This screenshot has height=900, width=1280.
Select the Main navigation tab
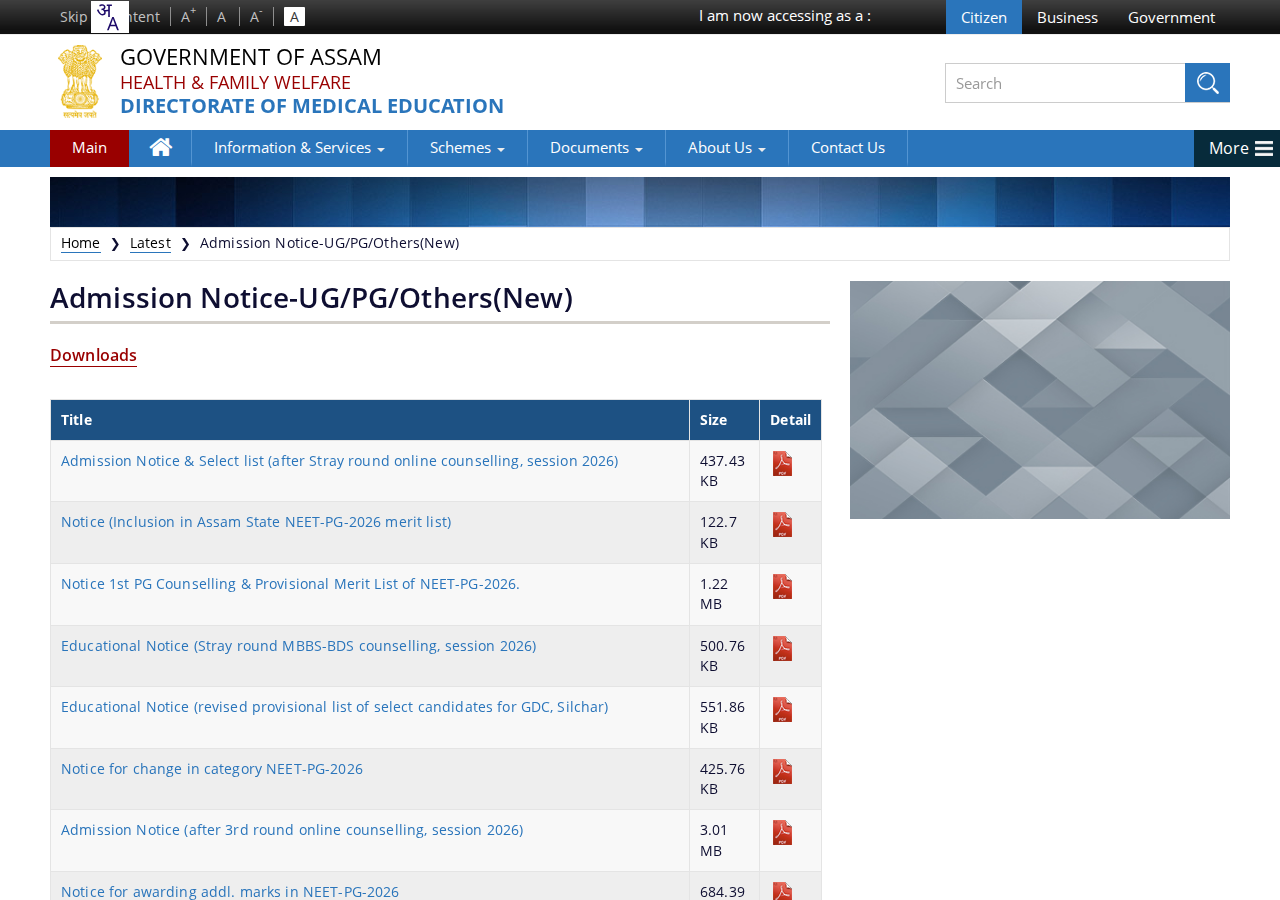[x=89, y=148]
